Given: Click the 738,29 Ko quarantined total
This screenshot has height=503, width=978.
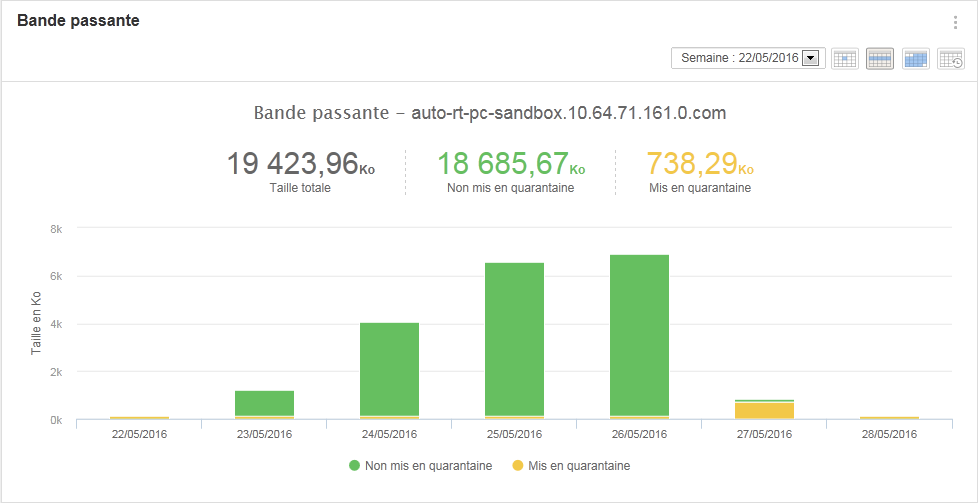Looking at the screenshot, I should [x=693, y=164].
